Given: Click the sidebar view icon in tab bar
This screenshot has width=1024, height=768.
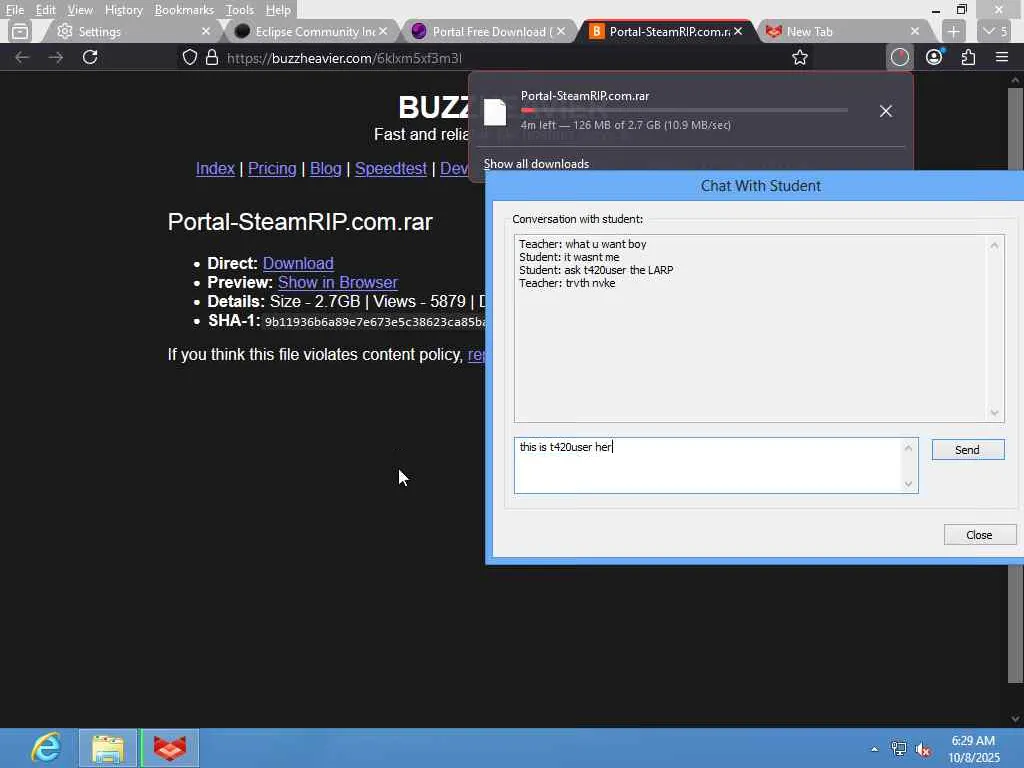Looking at the screenshot, I should [20, 31].
